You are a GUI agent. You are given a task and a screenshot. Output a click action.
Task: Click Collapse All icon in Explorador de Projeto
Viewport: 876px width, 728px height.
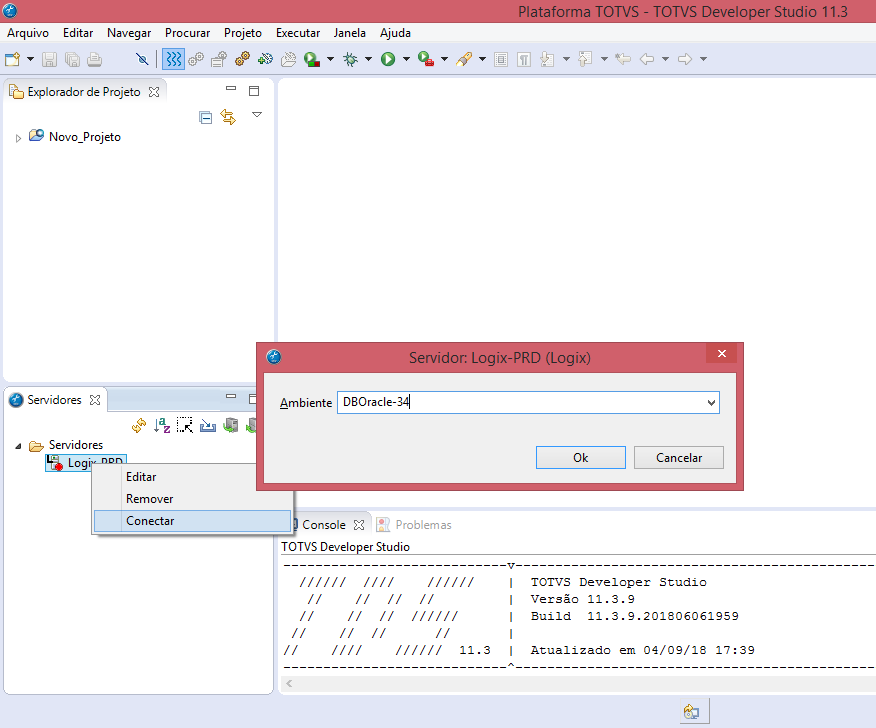(206, 117)
